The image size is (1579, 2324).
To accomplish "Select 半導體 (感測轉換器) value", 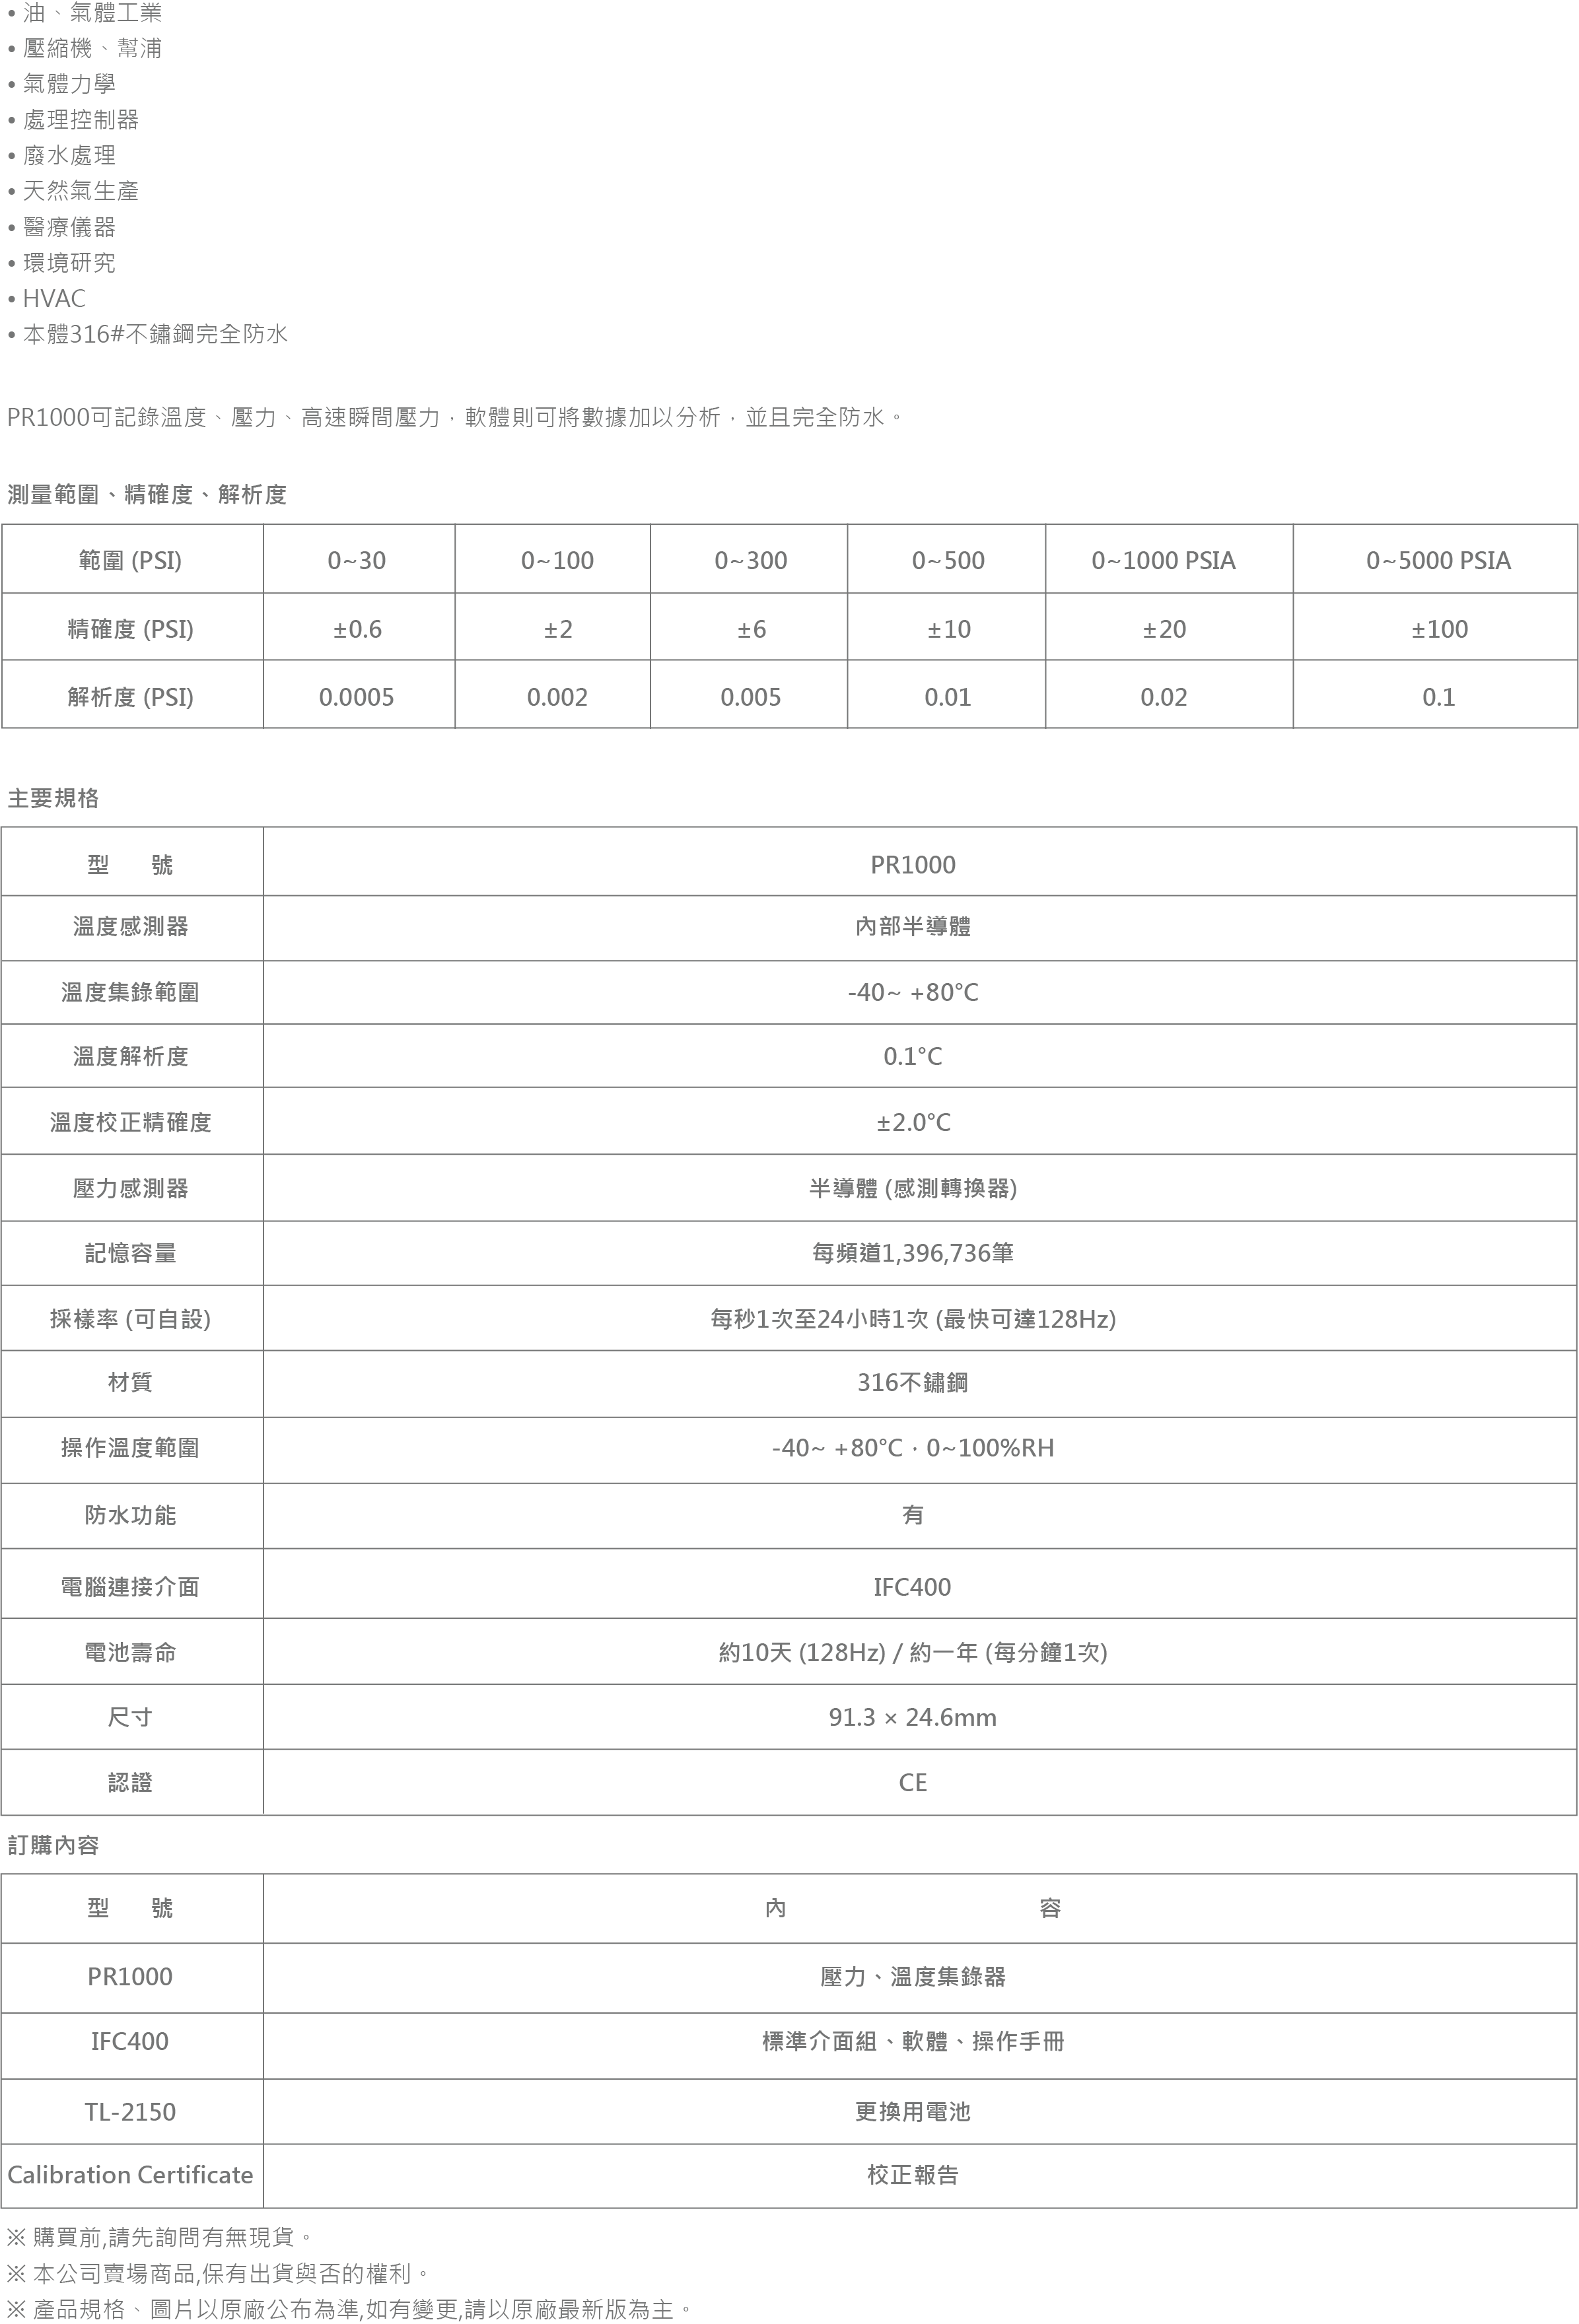I will (x=913, y=1188).
